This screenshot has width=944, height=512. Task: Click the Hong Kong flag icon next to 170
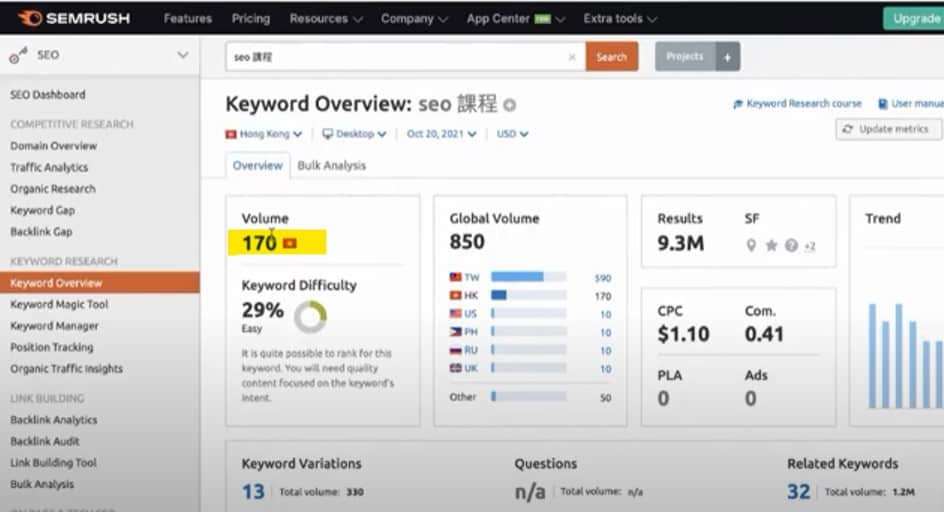coord(290,243)
